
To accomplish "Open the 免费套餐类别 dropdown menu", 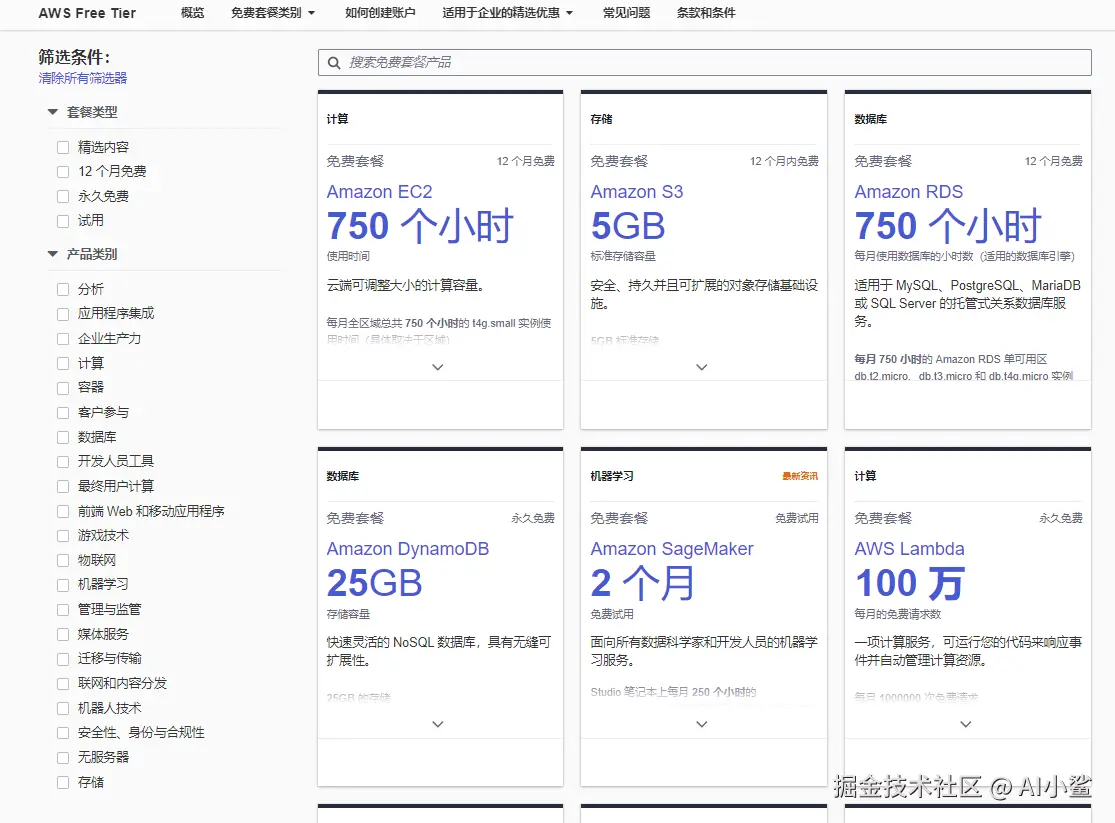I will coord(272,13).
